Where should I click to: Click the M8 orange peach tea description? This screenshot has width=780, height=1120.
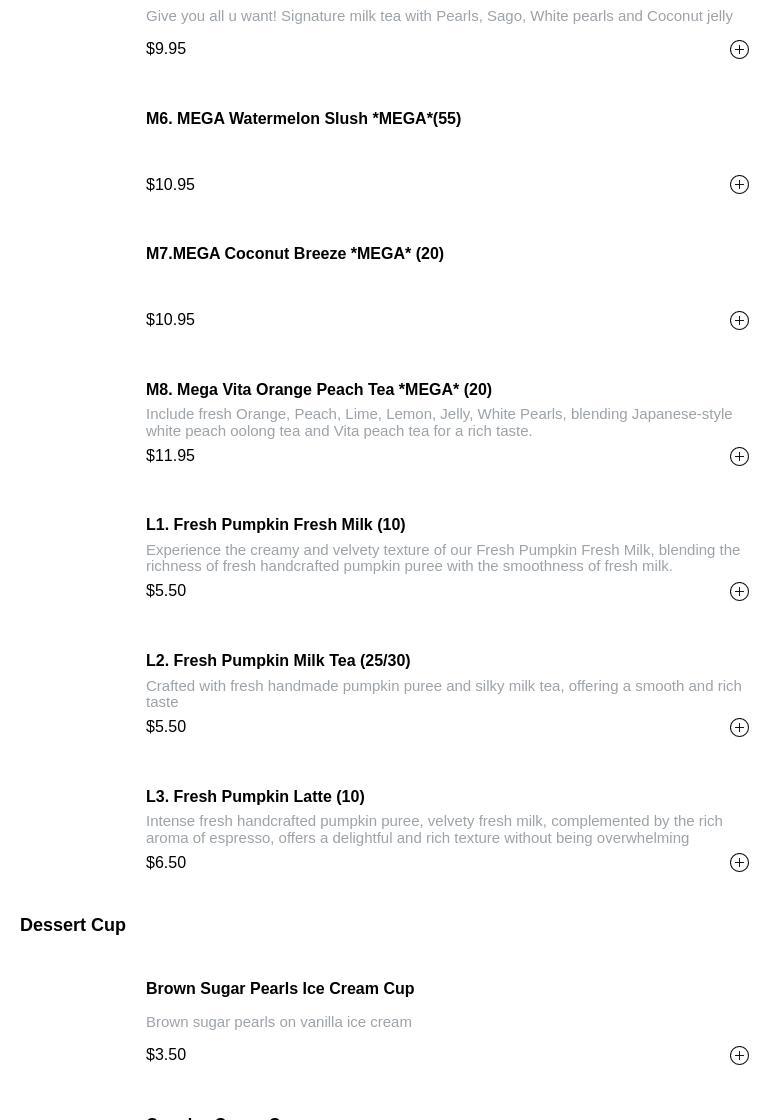coord(438,422)
